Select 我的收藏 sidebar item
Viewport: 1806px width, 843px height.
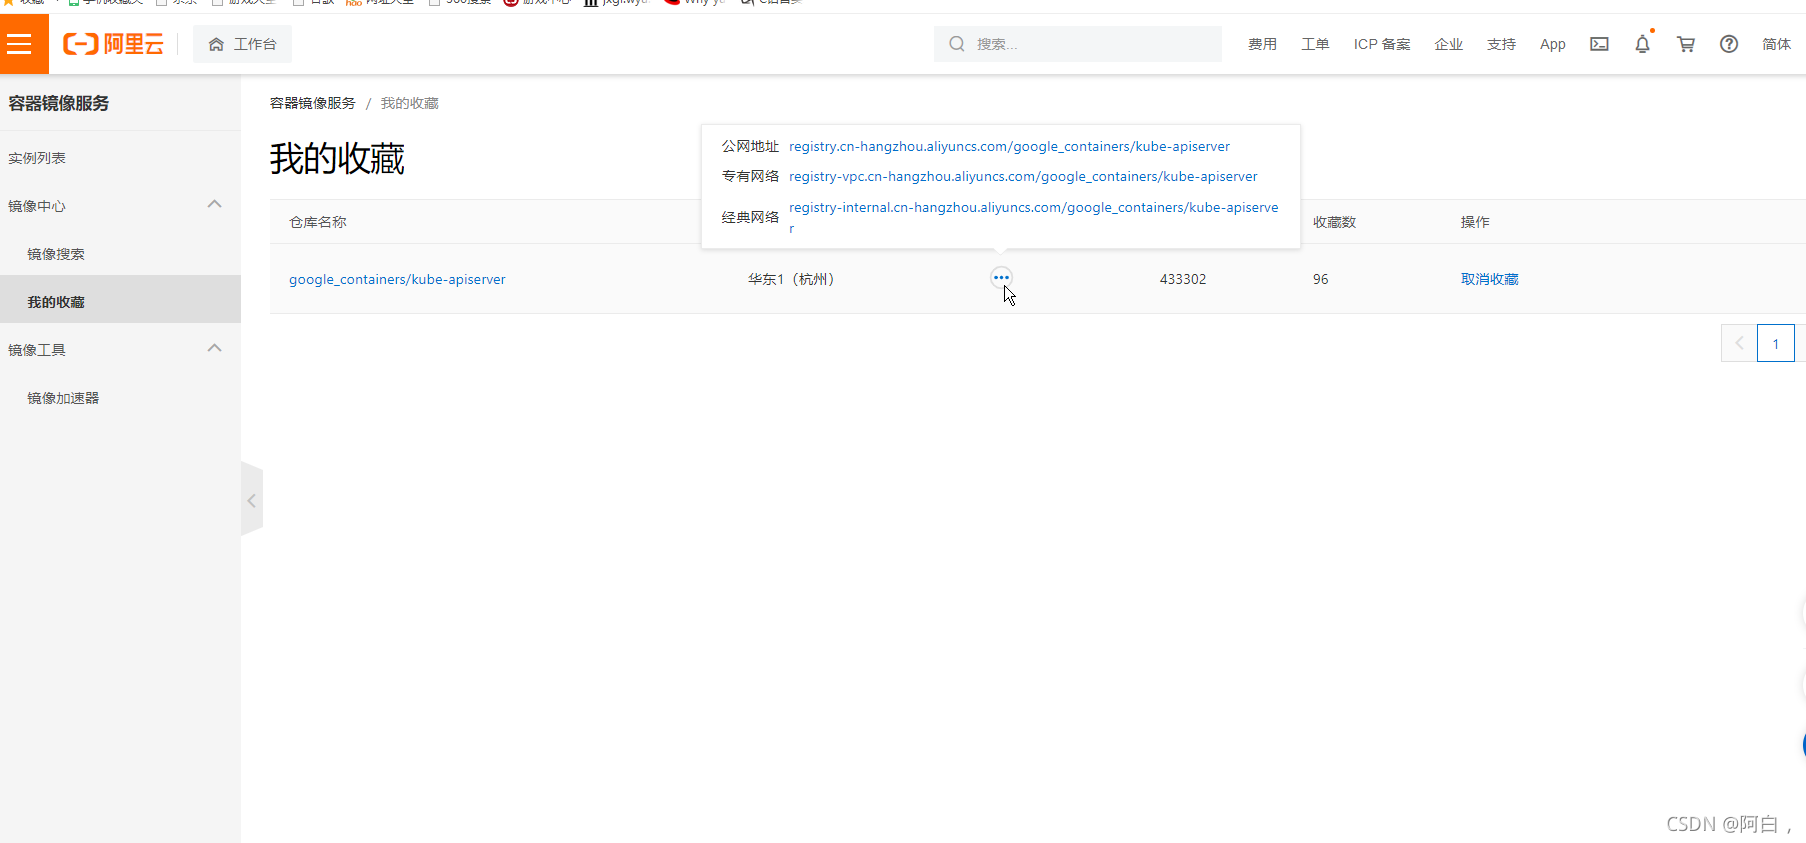point(120,301)
